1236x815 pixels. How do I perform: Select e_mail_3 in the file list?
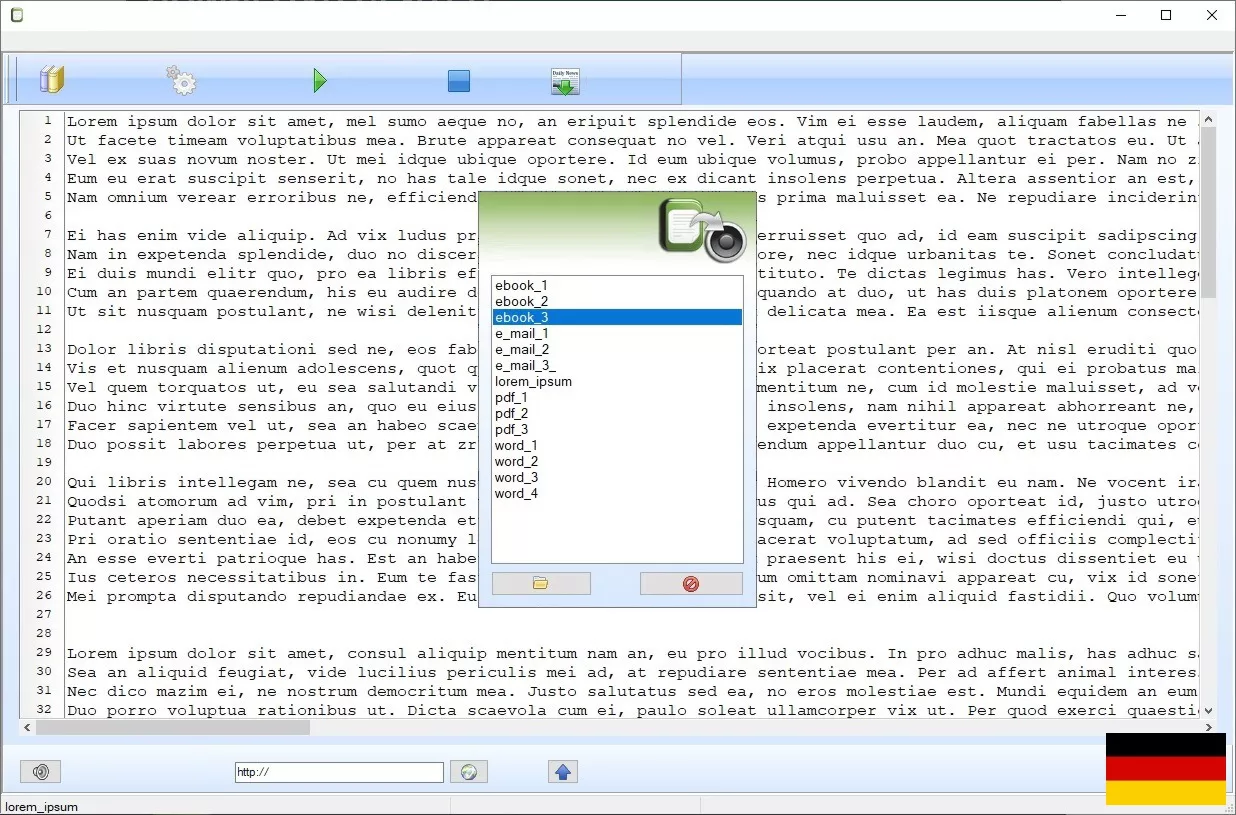pos(525,365)
